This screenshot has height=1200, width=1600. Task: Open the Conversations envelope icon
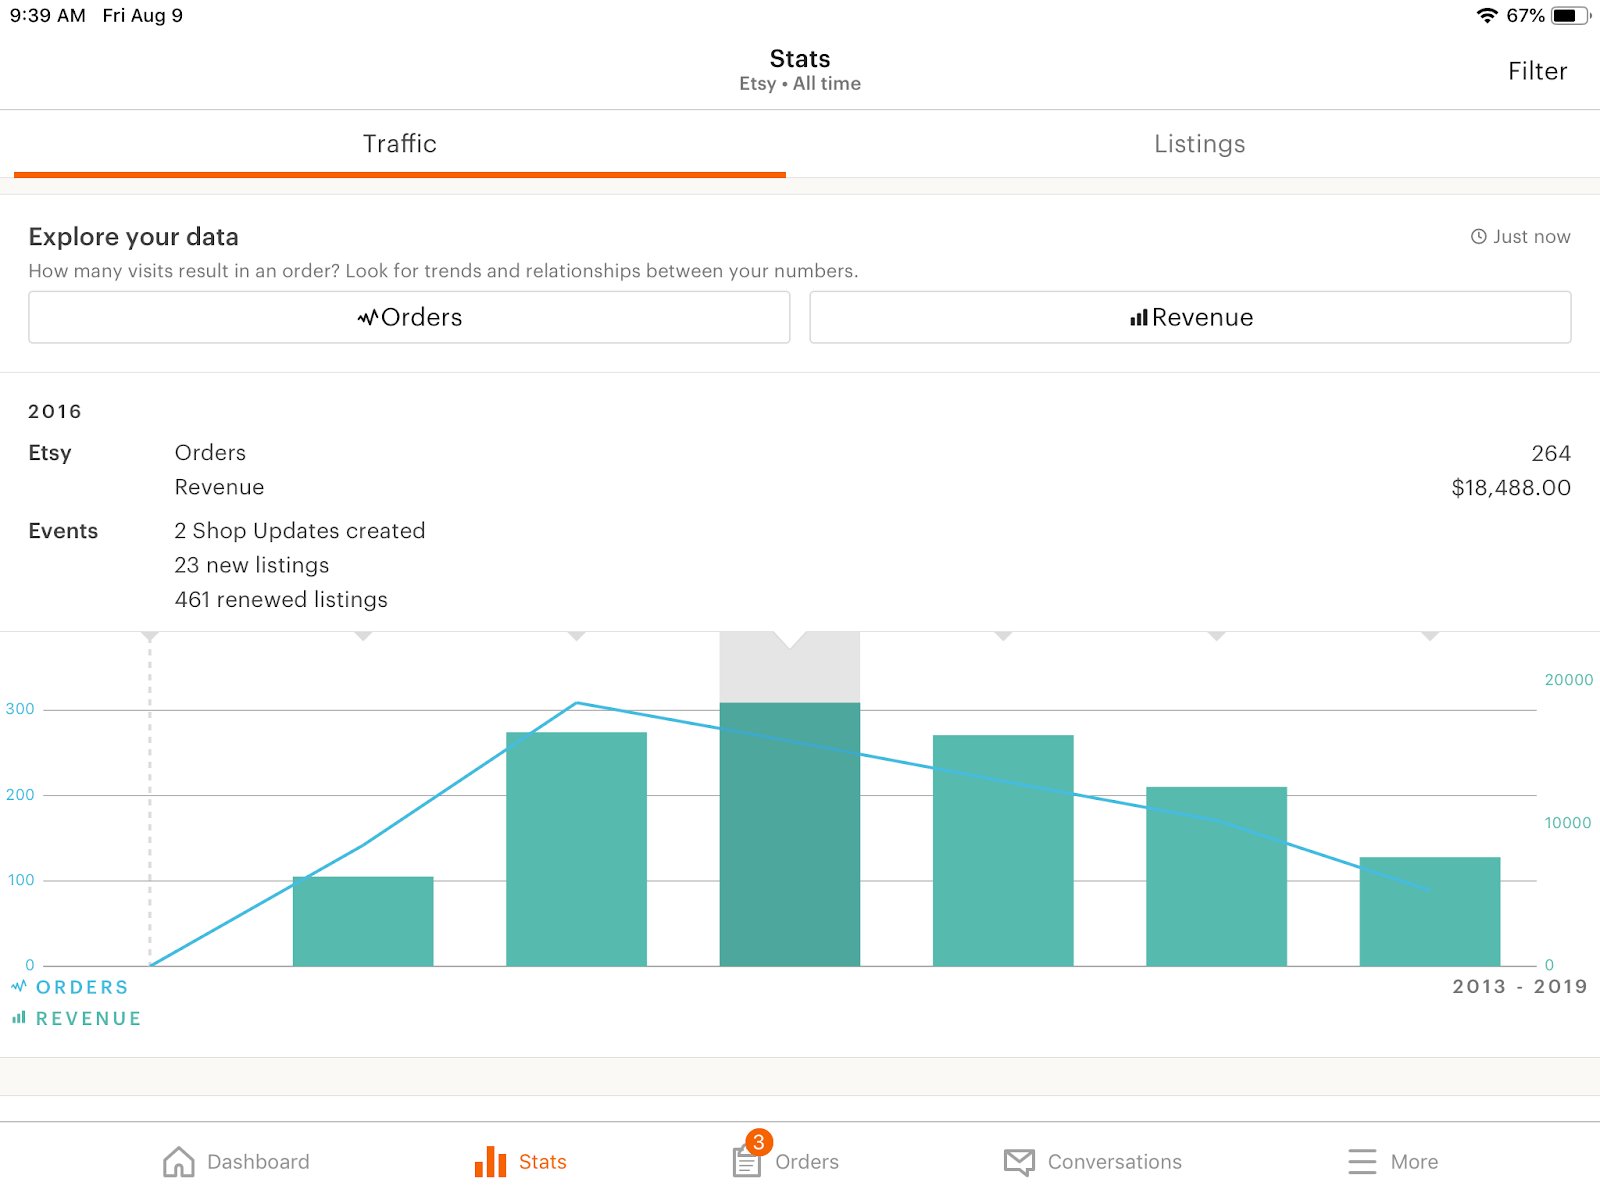coord(1019,1162)
